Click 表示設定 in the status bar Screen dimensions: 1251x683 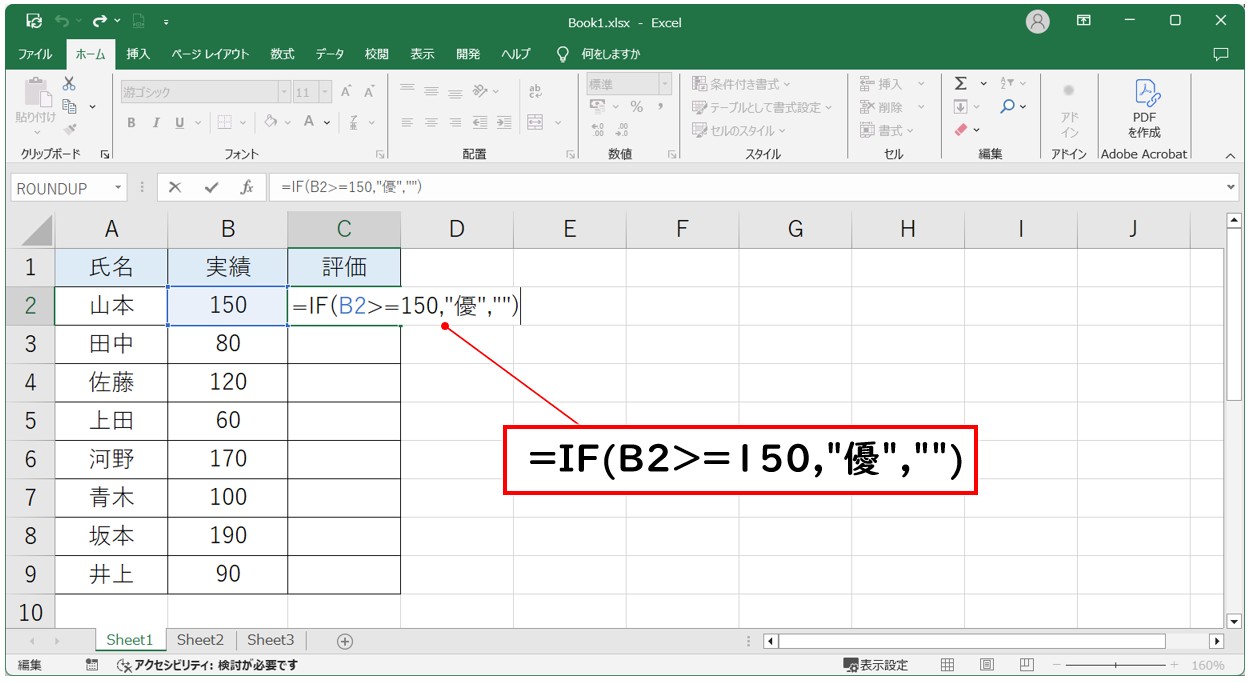click(876, 665)
